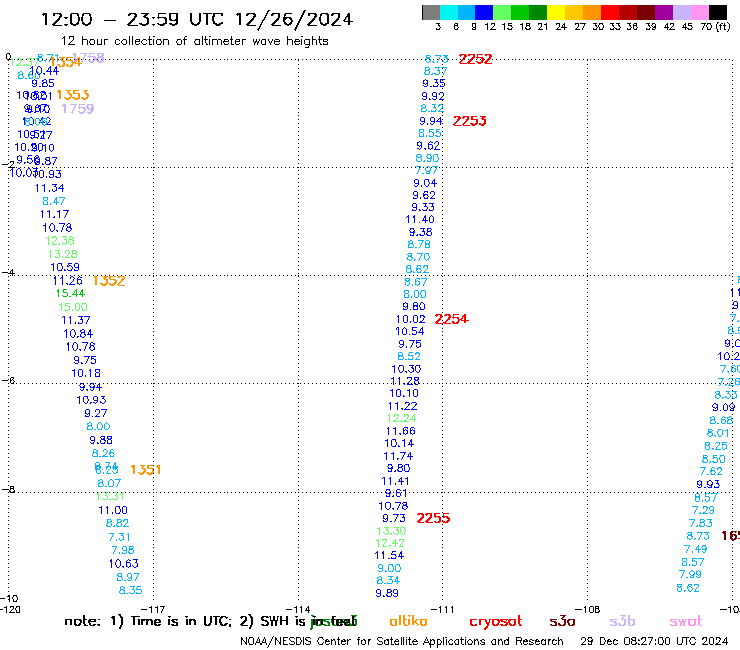Click the 10.63 wave height value
The width and height of the screenshot is (740, 650).
(124, 564)
